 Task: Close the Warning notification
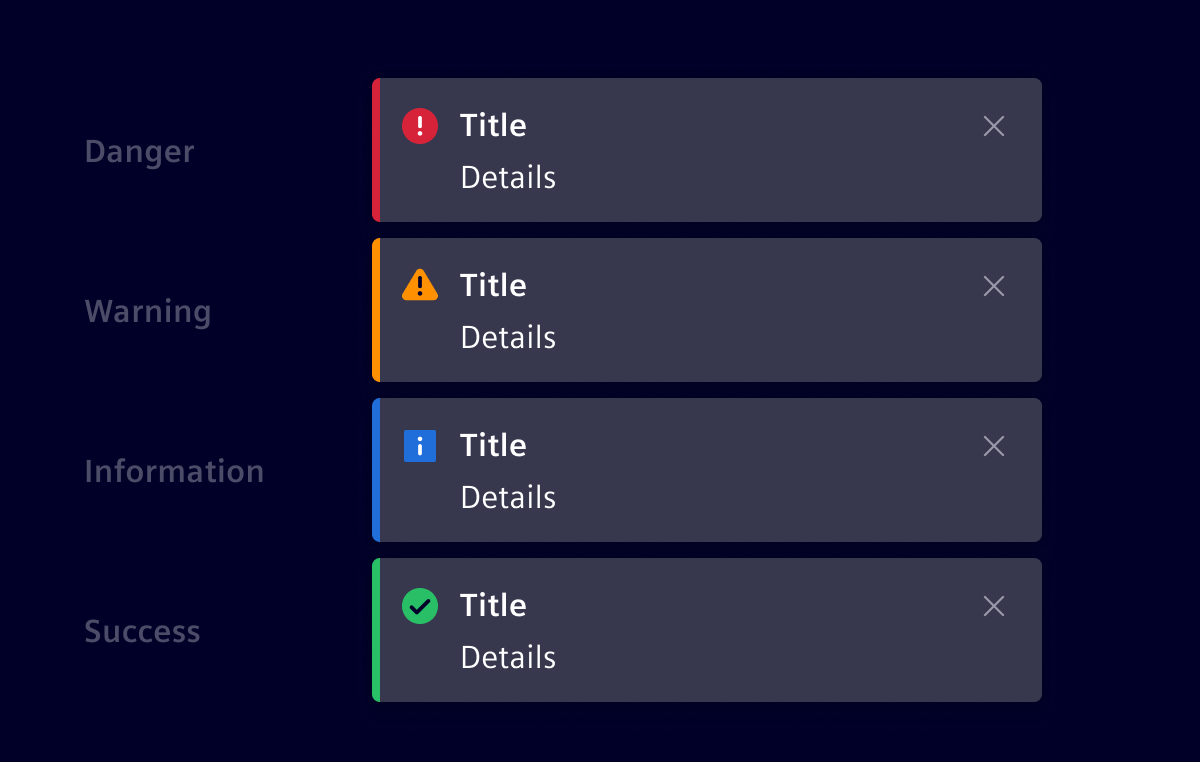tap(994, 286)
